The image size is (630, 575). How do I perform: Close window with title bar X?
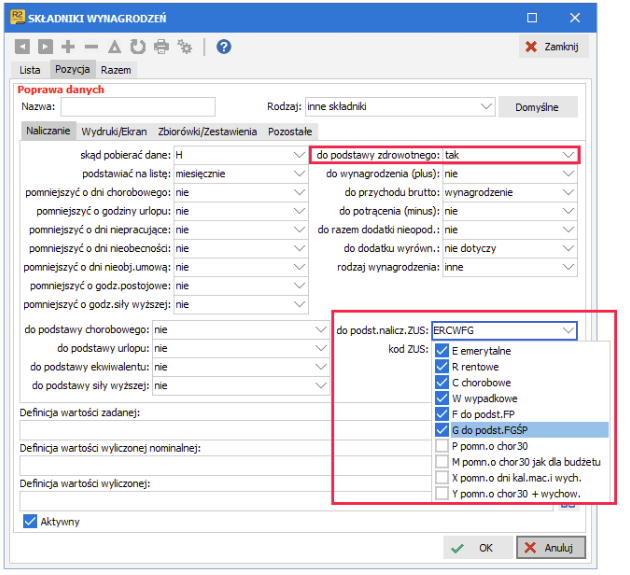[x=575, y=18]
